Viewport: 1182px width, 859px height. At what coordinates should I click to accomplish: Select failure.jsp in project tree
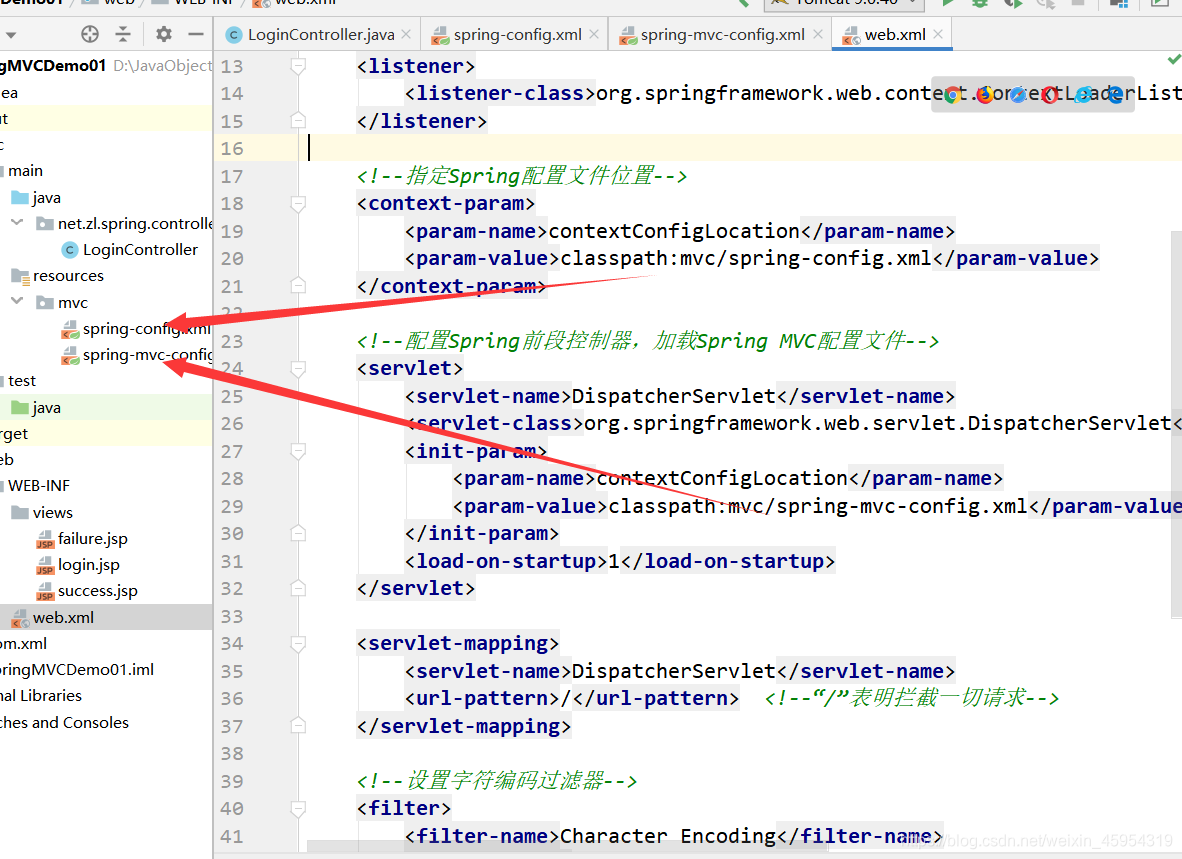92,539
